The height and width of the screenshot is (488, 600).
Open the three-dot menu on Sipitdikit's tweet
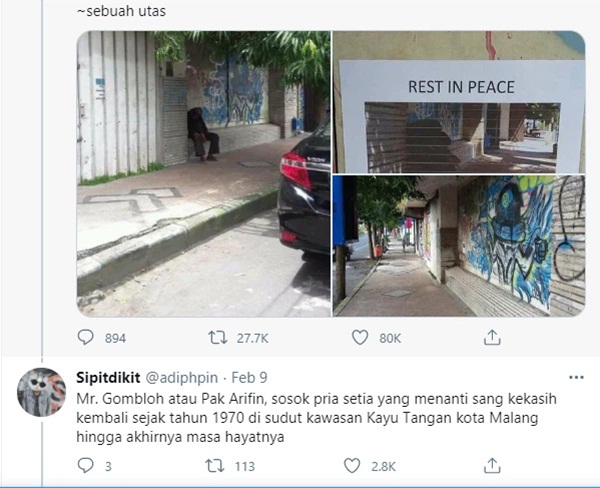[576, 377]
